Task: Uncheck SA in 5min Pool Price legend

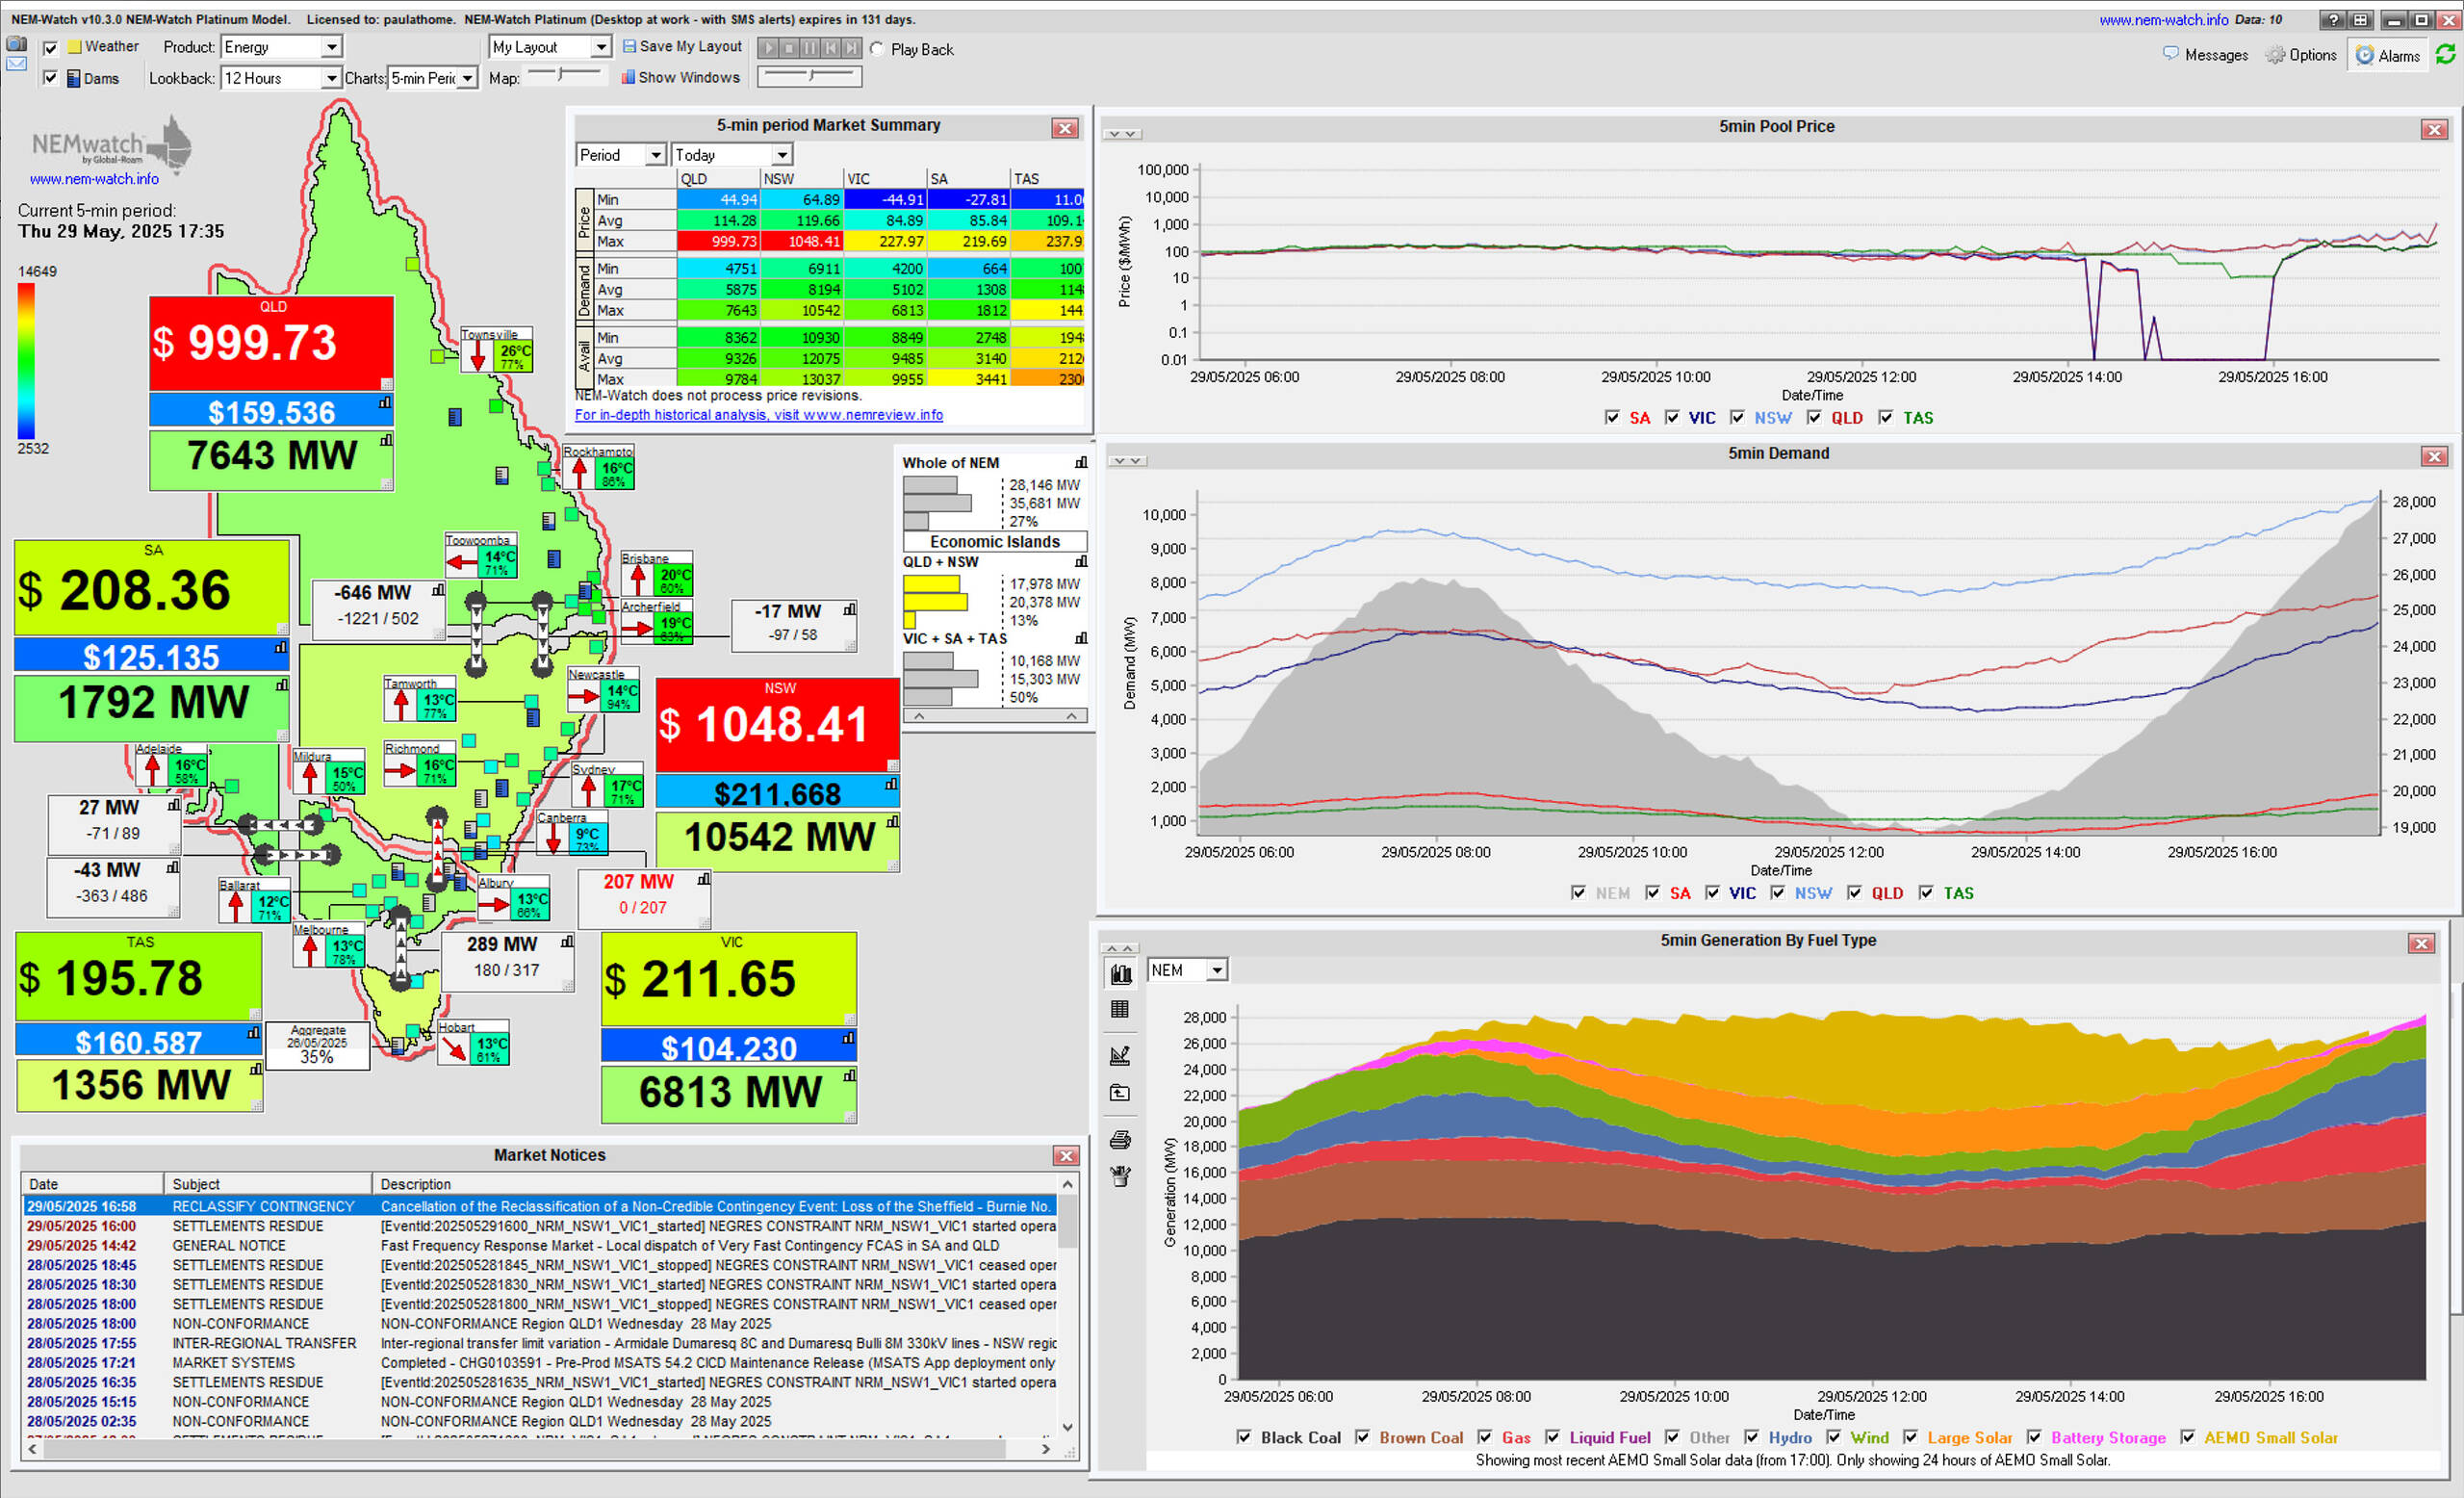Action: [1612, 418]
